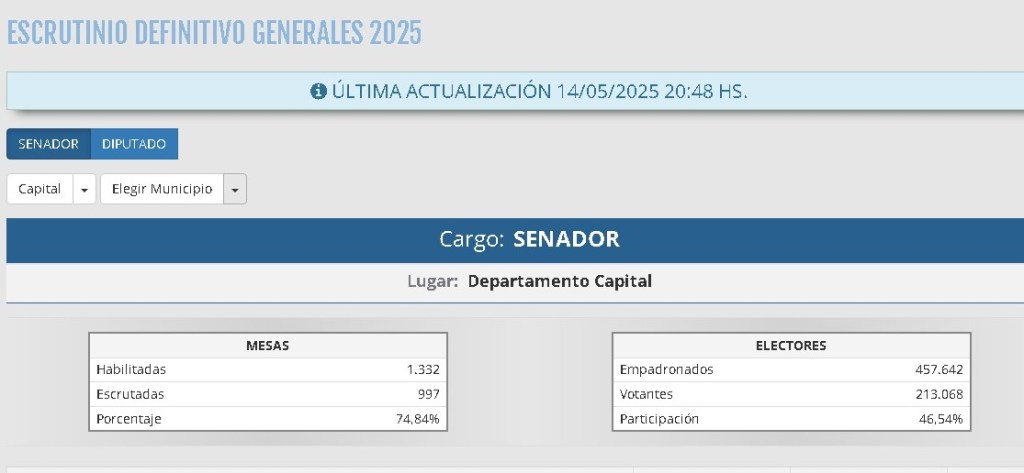Click the caret arrow next to Capital
This screenshot has height=473, width=1024.
pyautogui.click(x=84, y=189)
